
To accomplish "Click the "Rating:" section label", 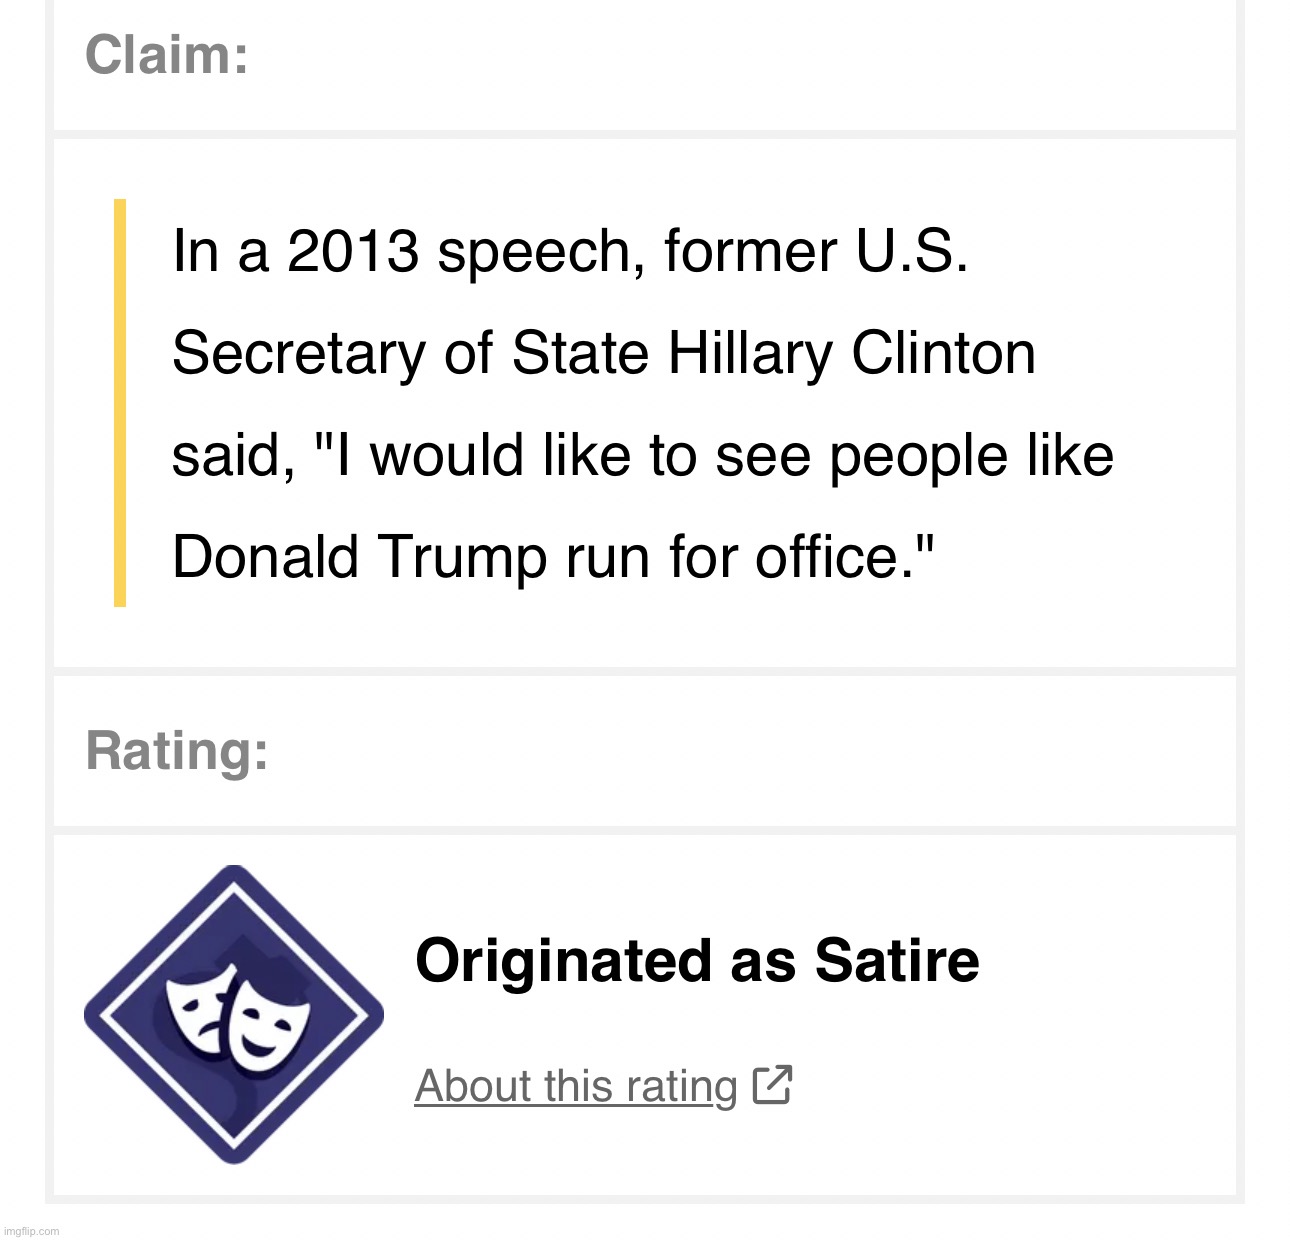I will tap(177, 751).
